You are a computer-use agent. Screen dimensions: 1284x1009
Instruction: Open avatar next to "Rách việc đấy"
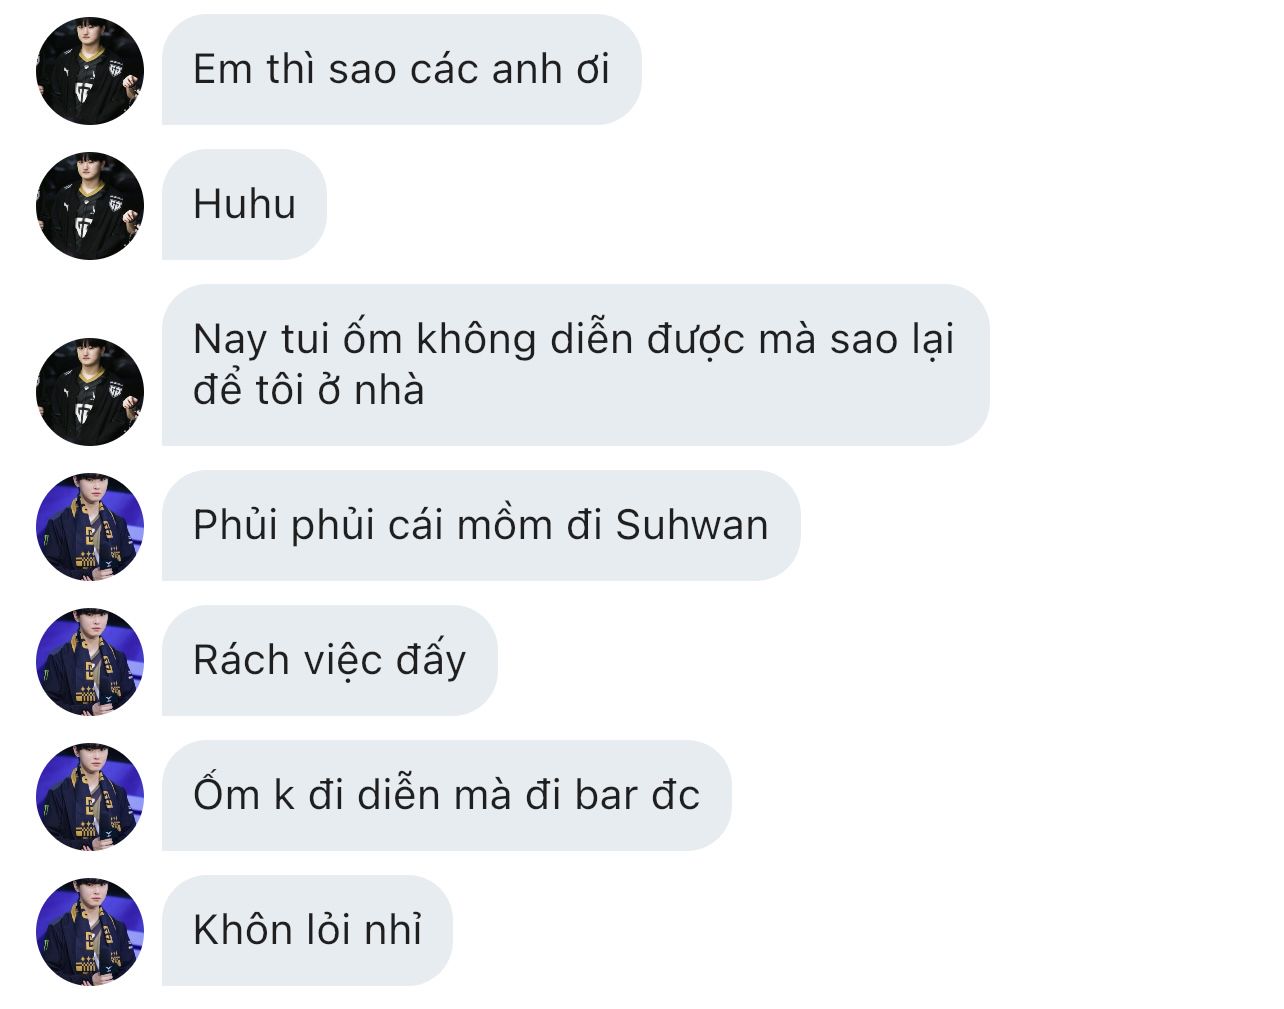(90, 661)
